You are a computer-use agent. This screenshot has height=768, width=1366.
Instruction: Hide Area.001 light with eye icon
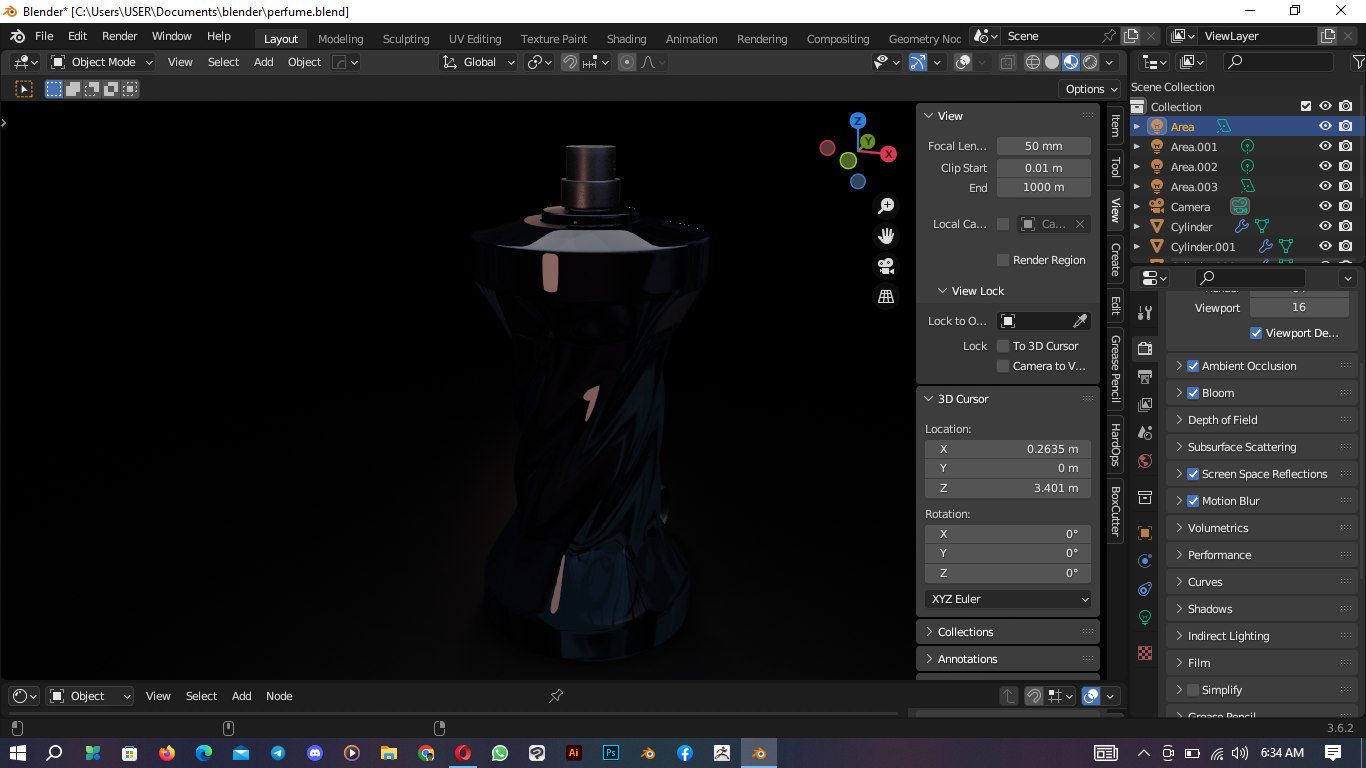[x=1325, y=147]
